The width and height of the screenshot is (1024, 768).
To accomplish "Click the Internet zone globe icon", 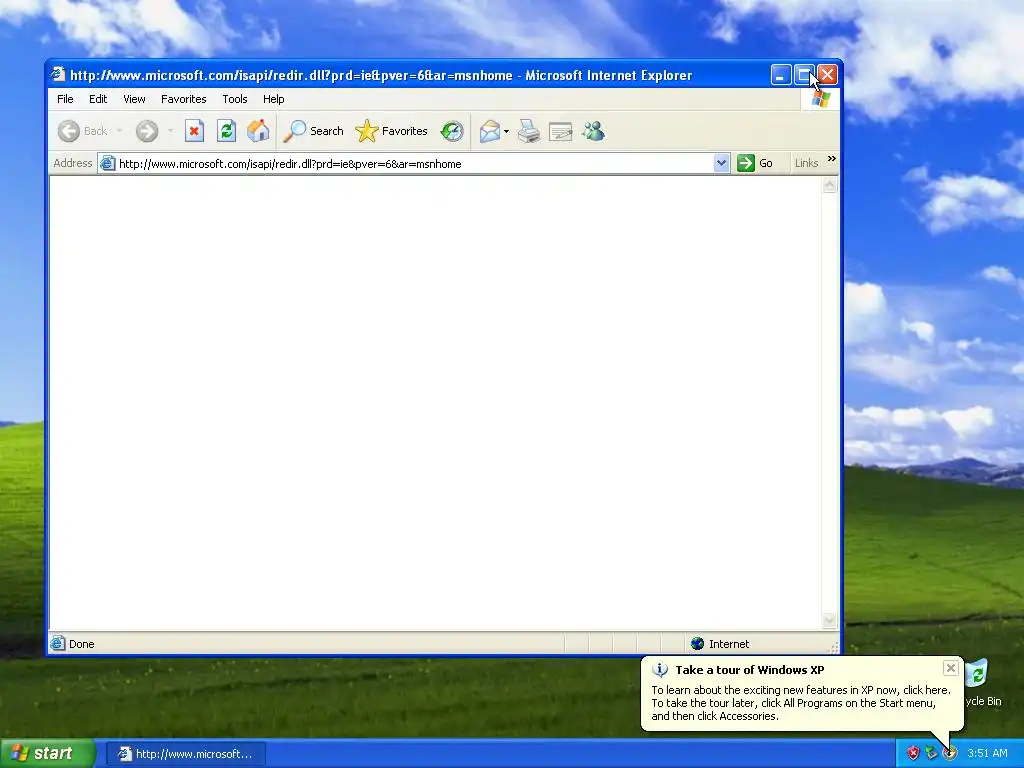I will (x=697, y=644).
